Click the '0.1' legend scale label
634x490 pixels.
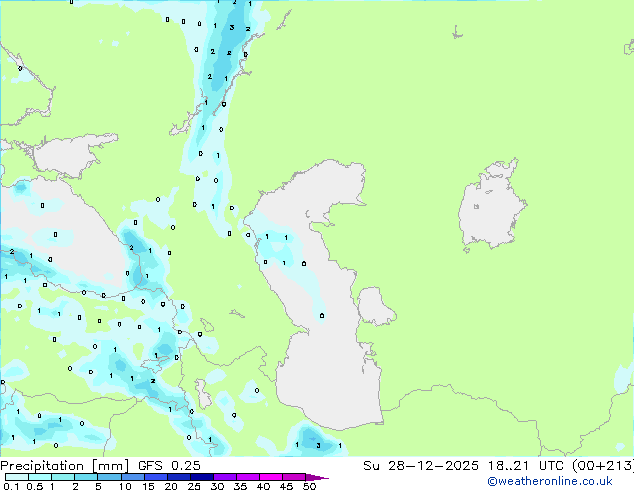pos(11,486)
